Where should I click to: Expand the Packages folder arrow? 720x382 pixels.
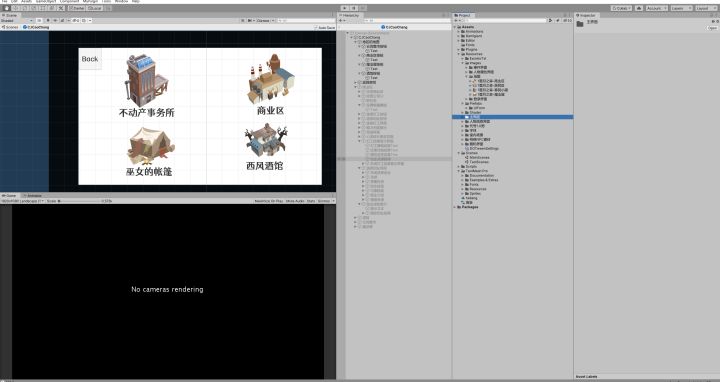pyautogui.click(x=456, y=207)
